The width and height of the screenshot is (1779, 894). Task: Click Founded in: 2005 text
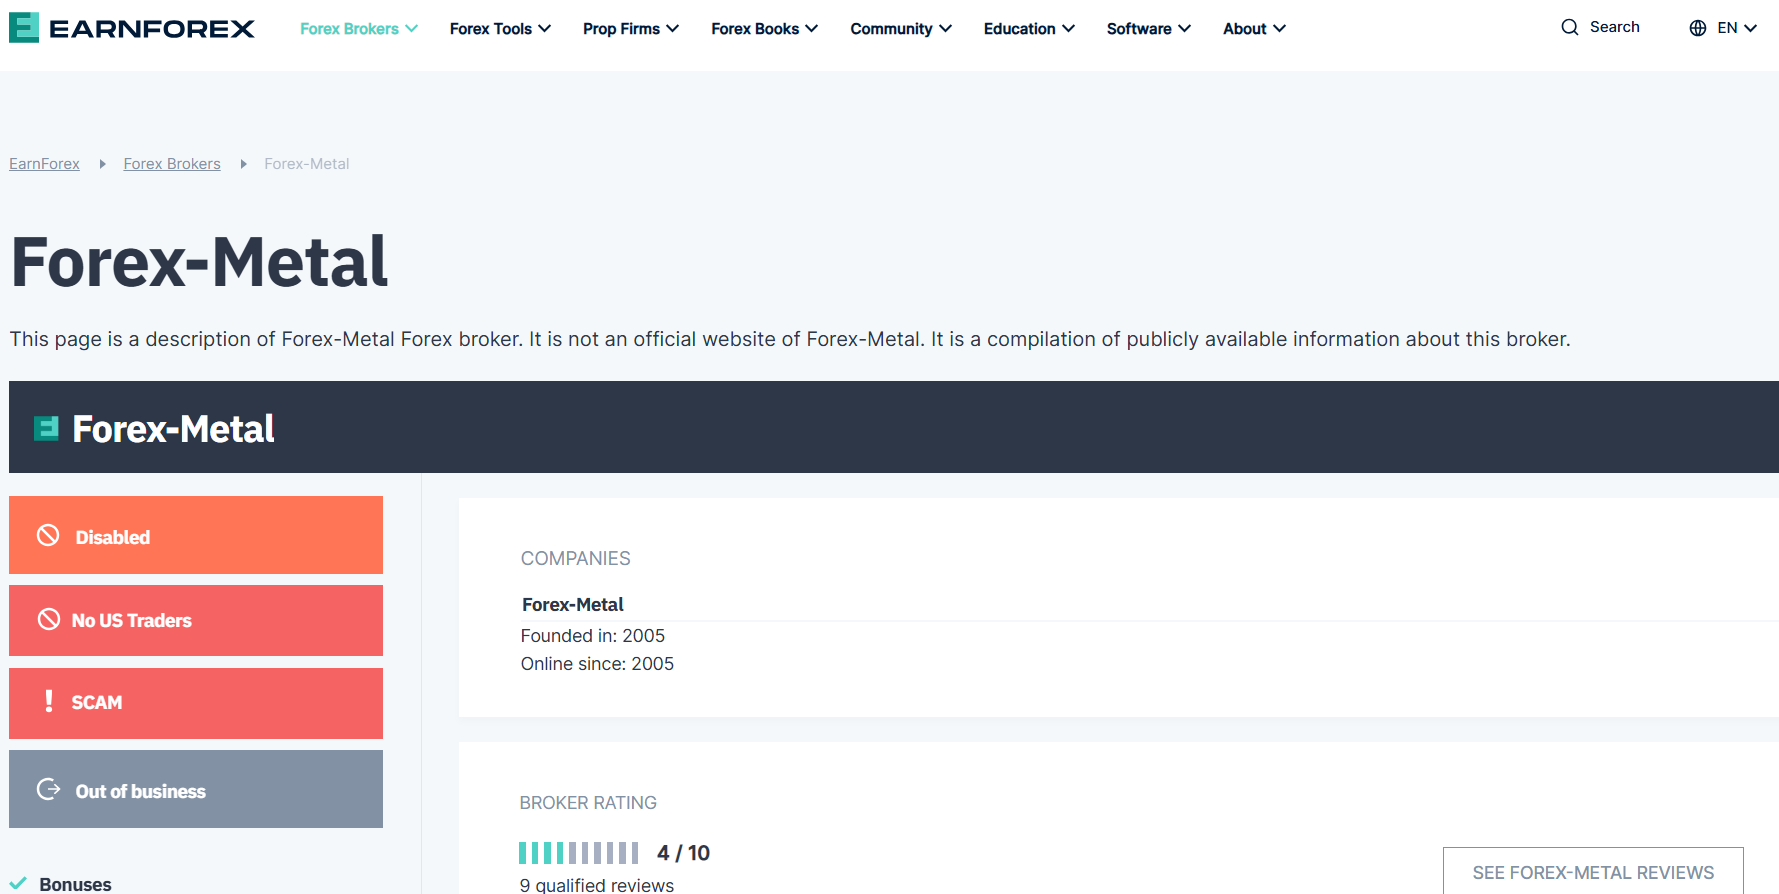pyautogui.click(x=593, y=636)
